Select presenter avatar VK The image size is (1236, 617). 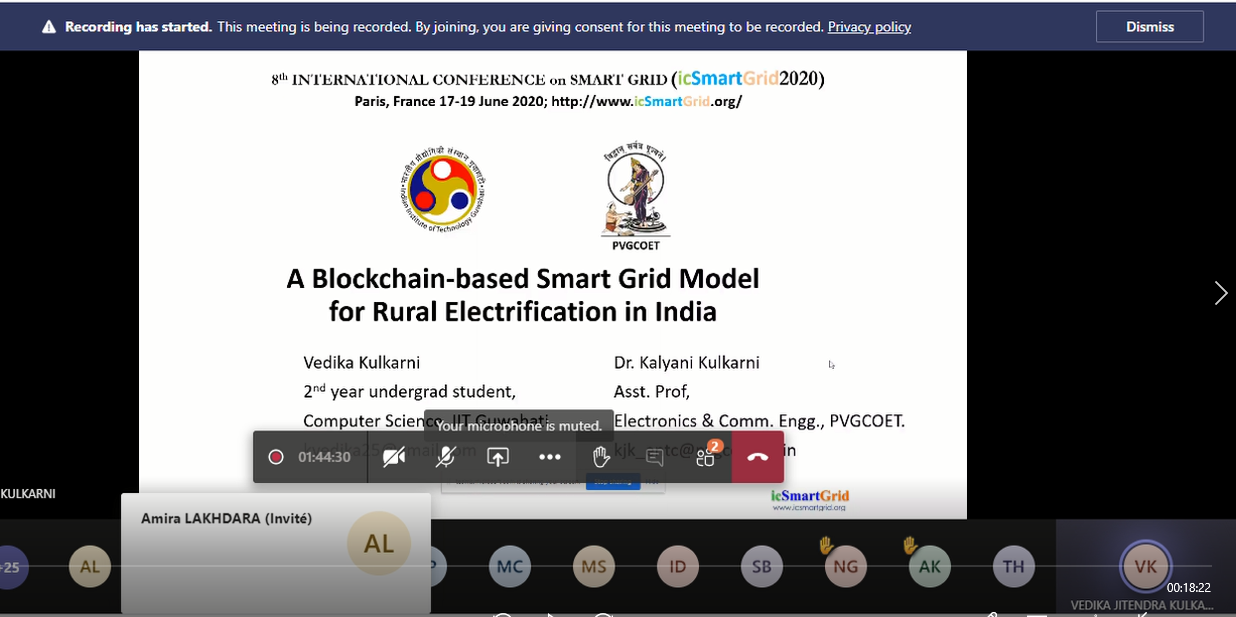pyautogui.click(x=1145, y=566)
